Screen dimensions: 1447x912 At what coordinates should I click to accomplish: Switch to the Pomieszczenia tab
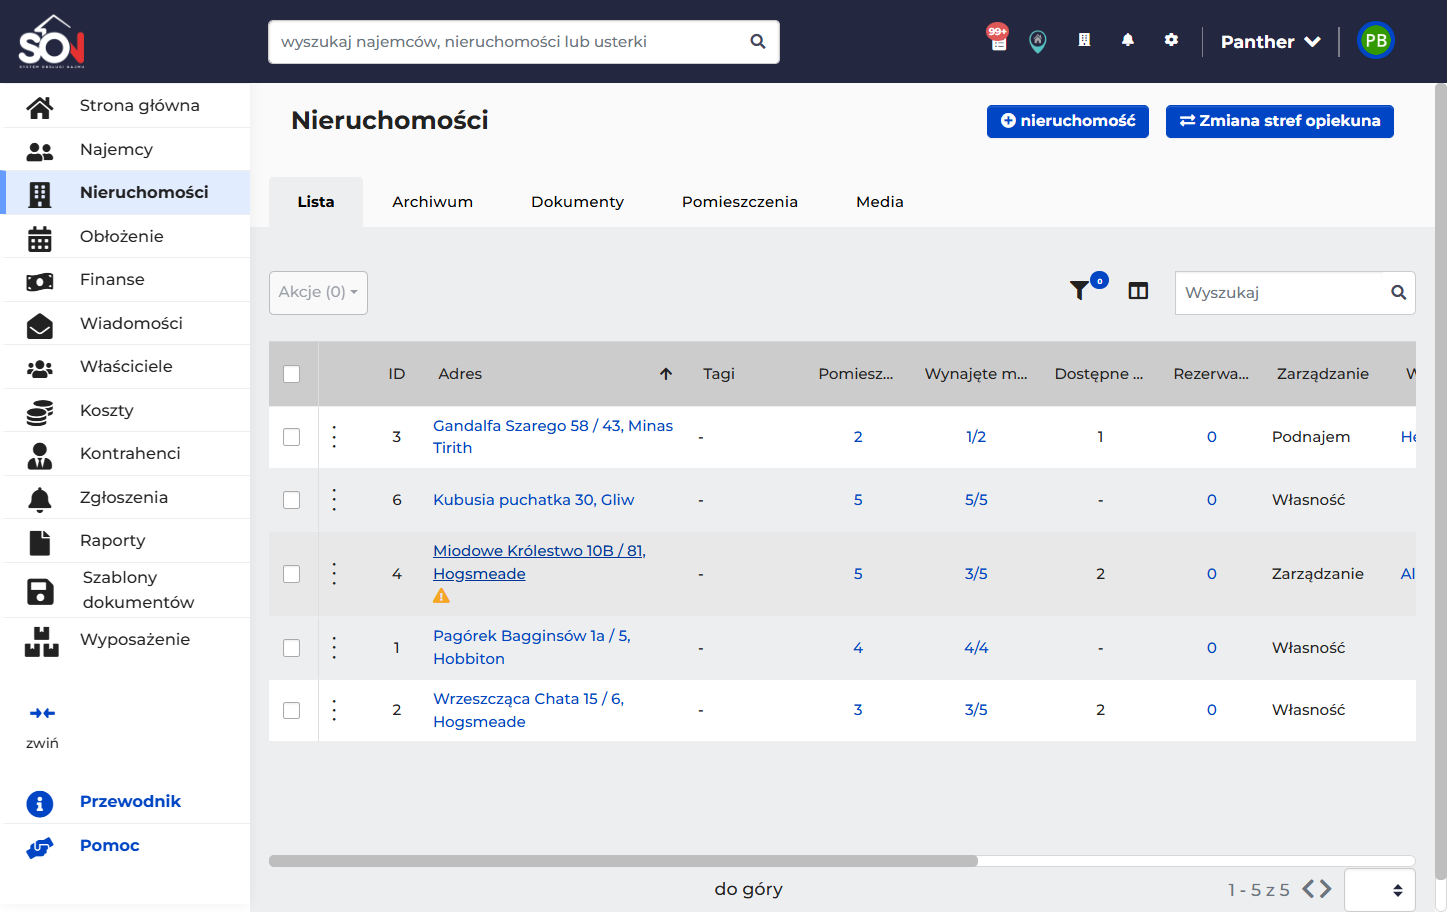point(740,202)
